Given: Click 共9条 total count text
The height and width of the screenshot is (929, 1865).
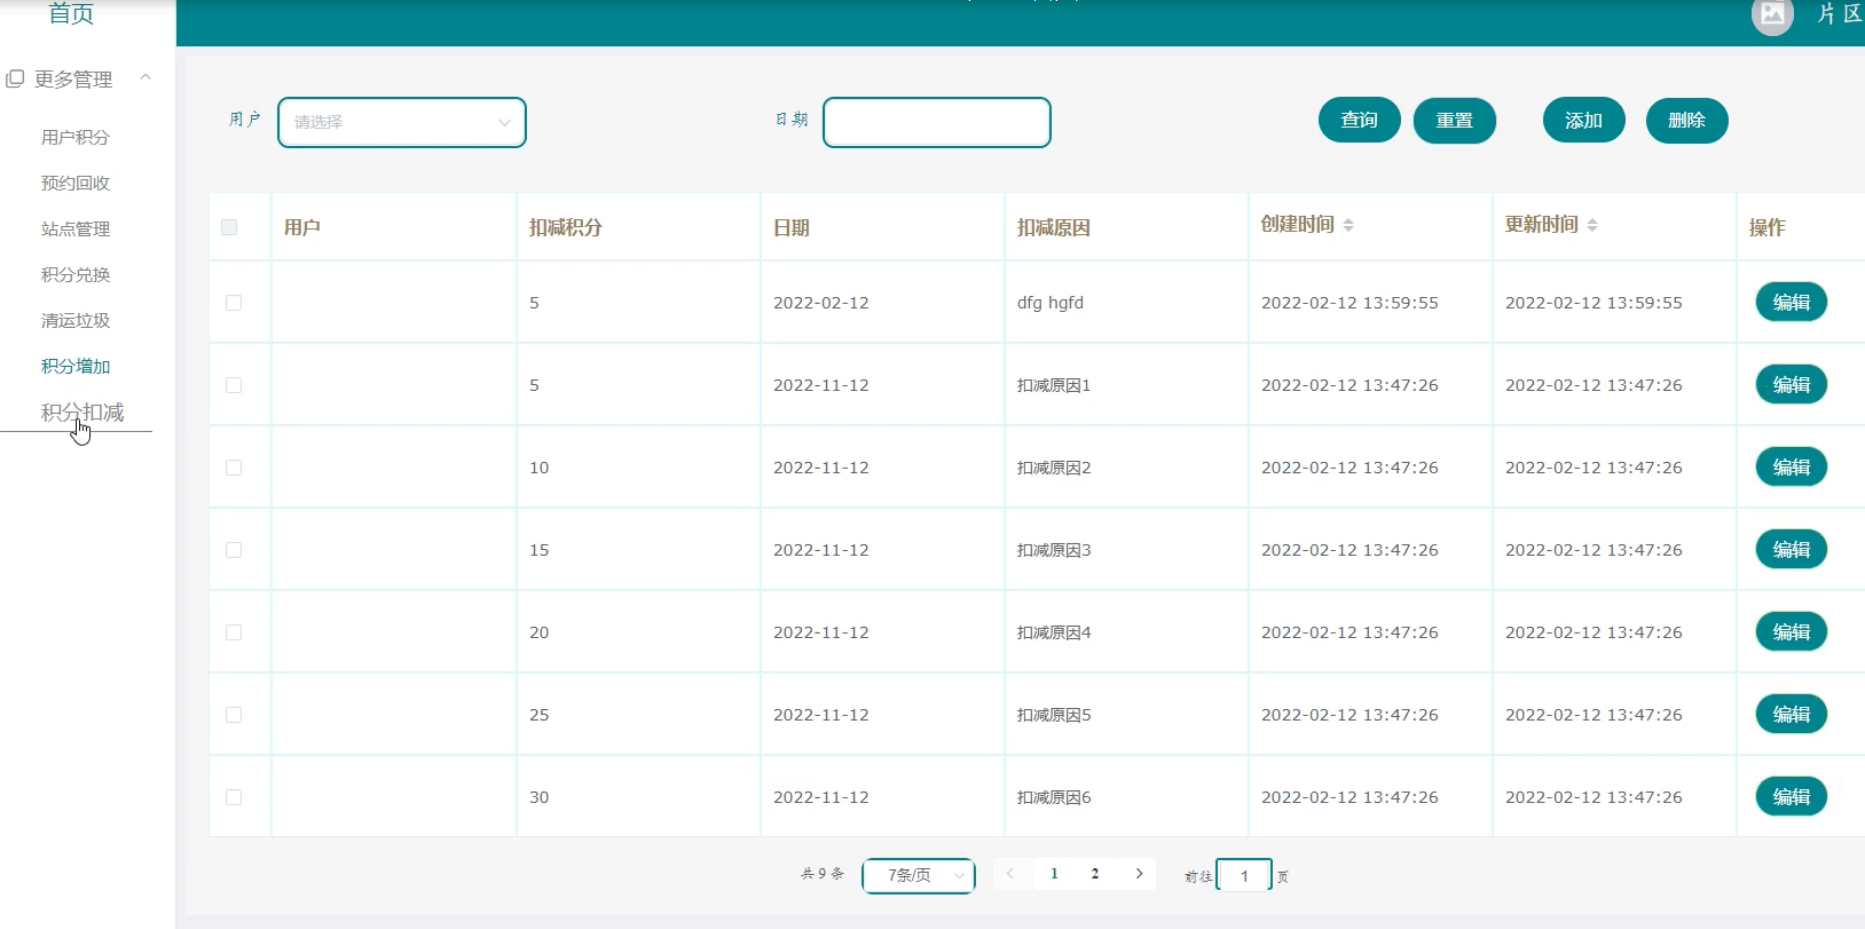Looking at the screenshot, I should click(x=822, y=874).
